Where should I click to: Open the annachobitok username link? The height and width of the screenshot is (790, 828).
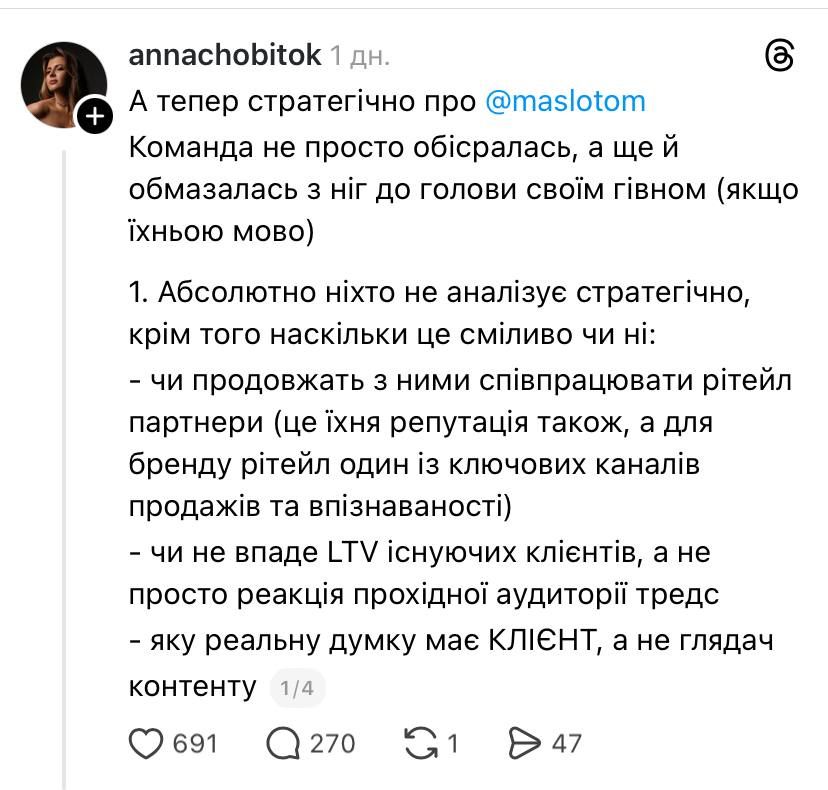225,56
